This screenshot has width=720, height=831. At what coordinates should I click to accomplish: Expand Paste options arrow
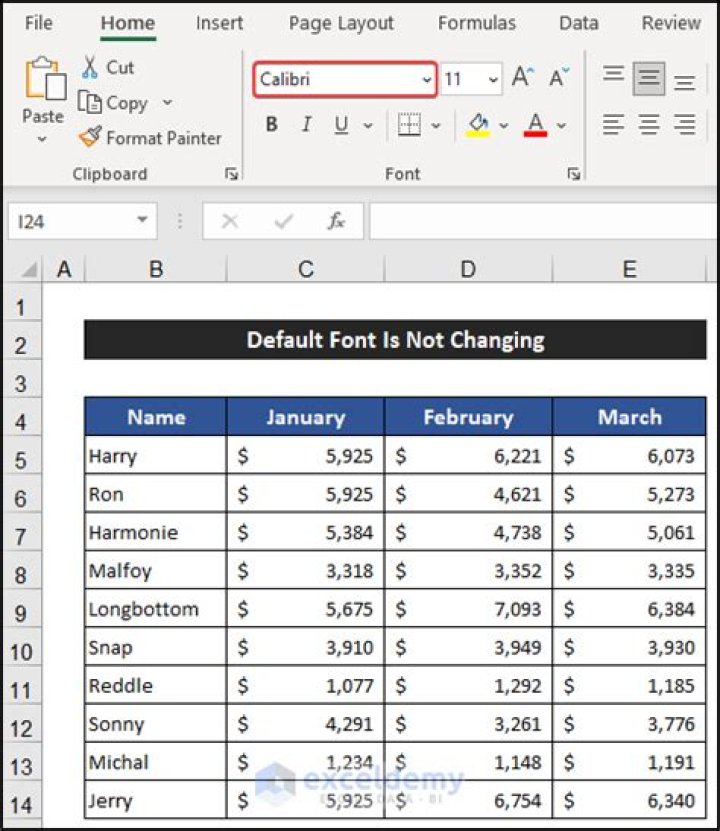[x=42, y=139]
